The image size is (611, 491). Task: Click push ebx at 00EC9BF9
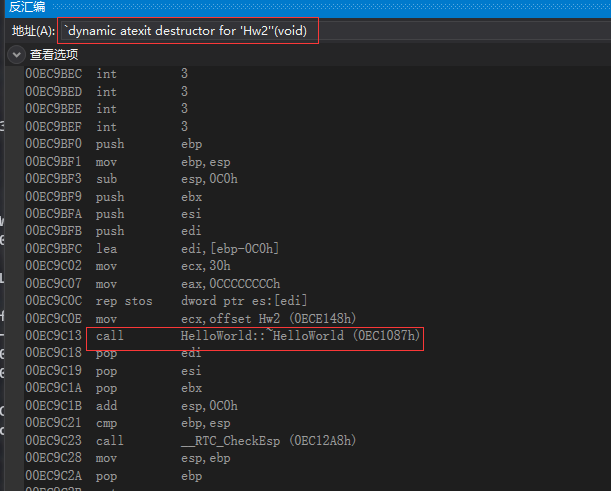[114, 197]
